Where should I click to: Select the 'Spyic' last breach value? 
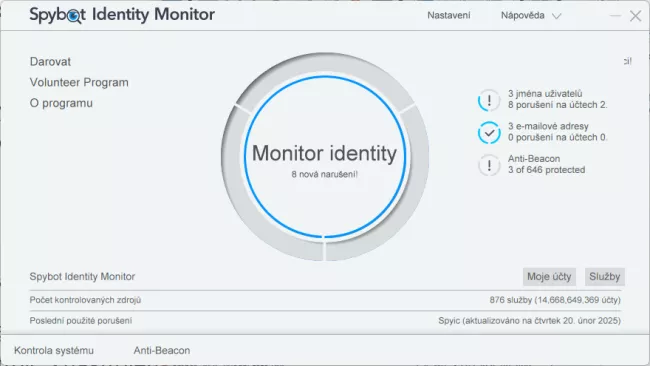[529, 320]
